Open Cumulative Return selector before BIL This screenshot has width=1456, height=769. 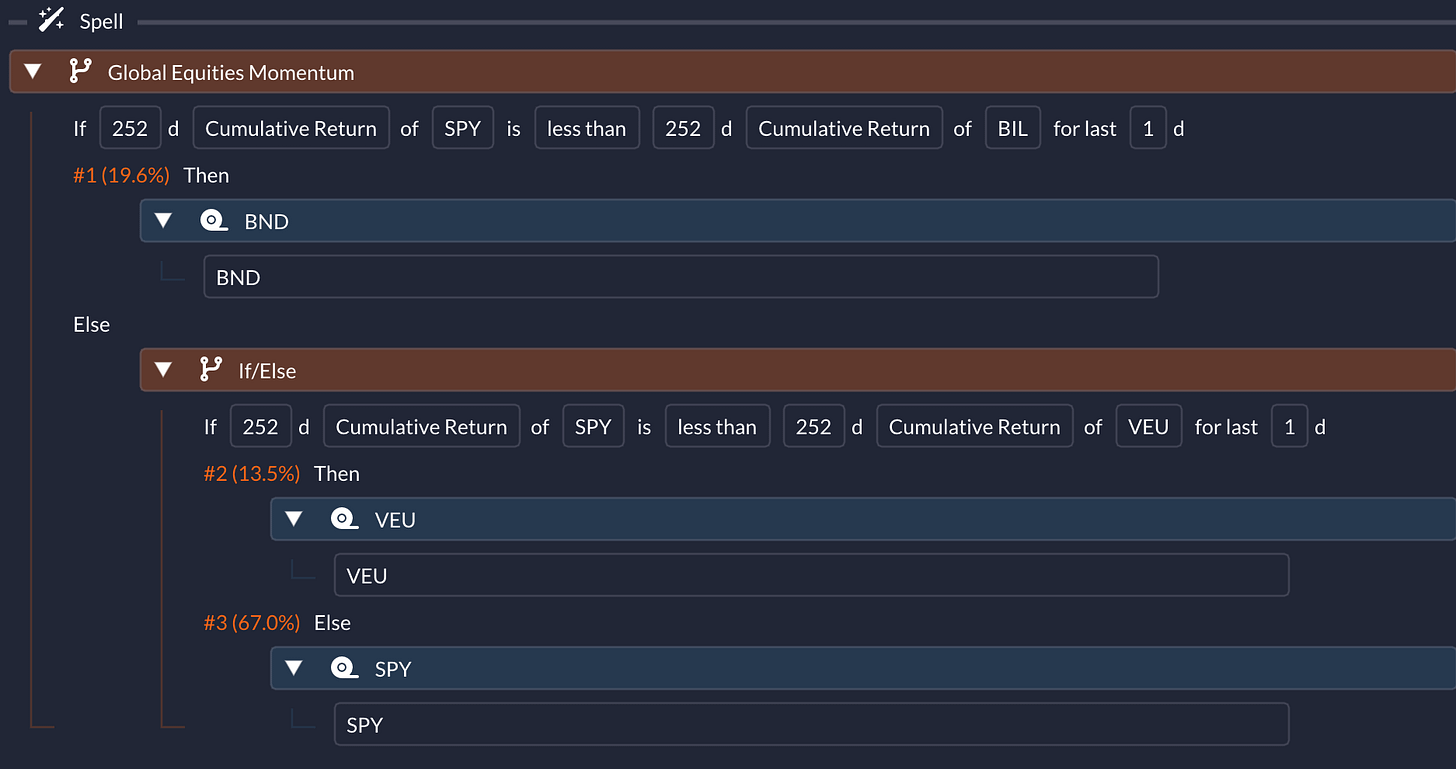(844, 128)
